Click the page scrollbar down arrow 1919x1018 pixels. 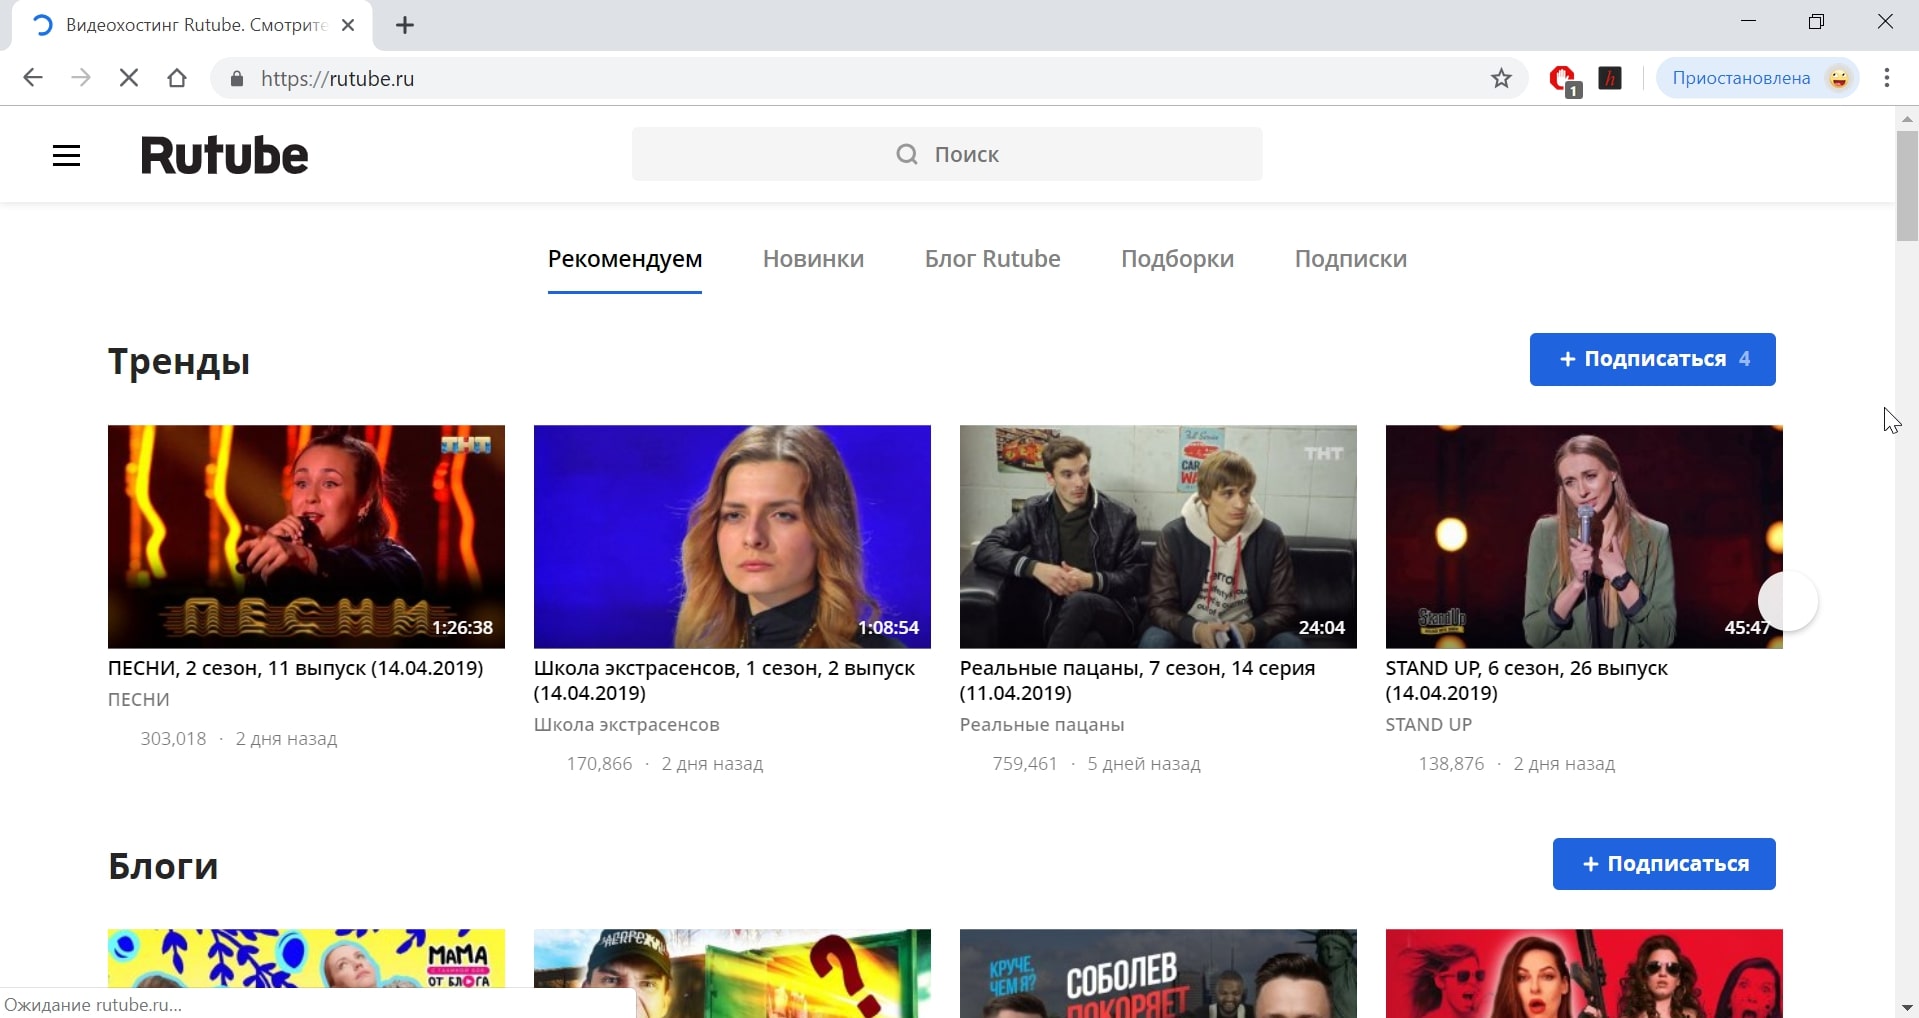1907,1008
